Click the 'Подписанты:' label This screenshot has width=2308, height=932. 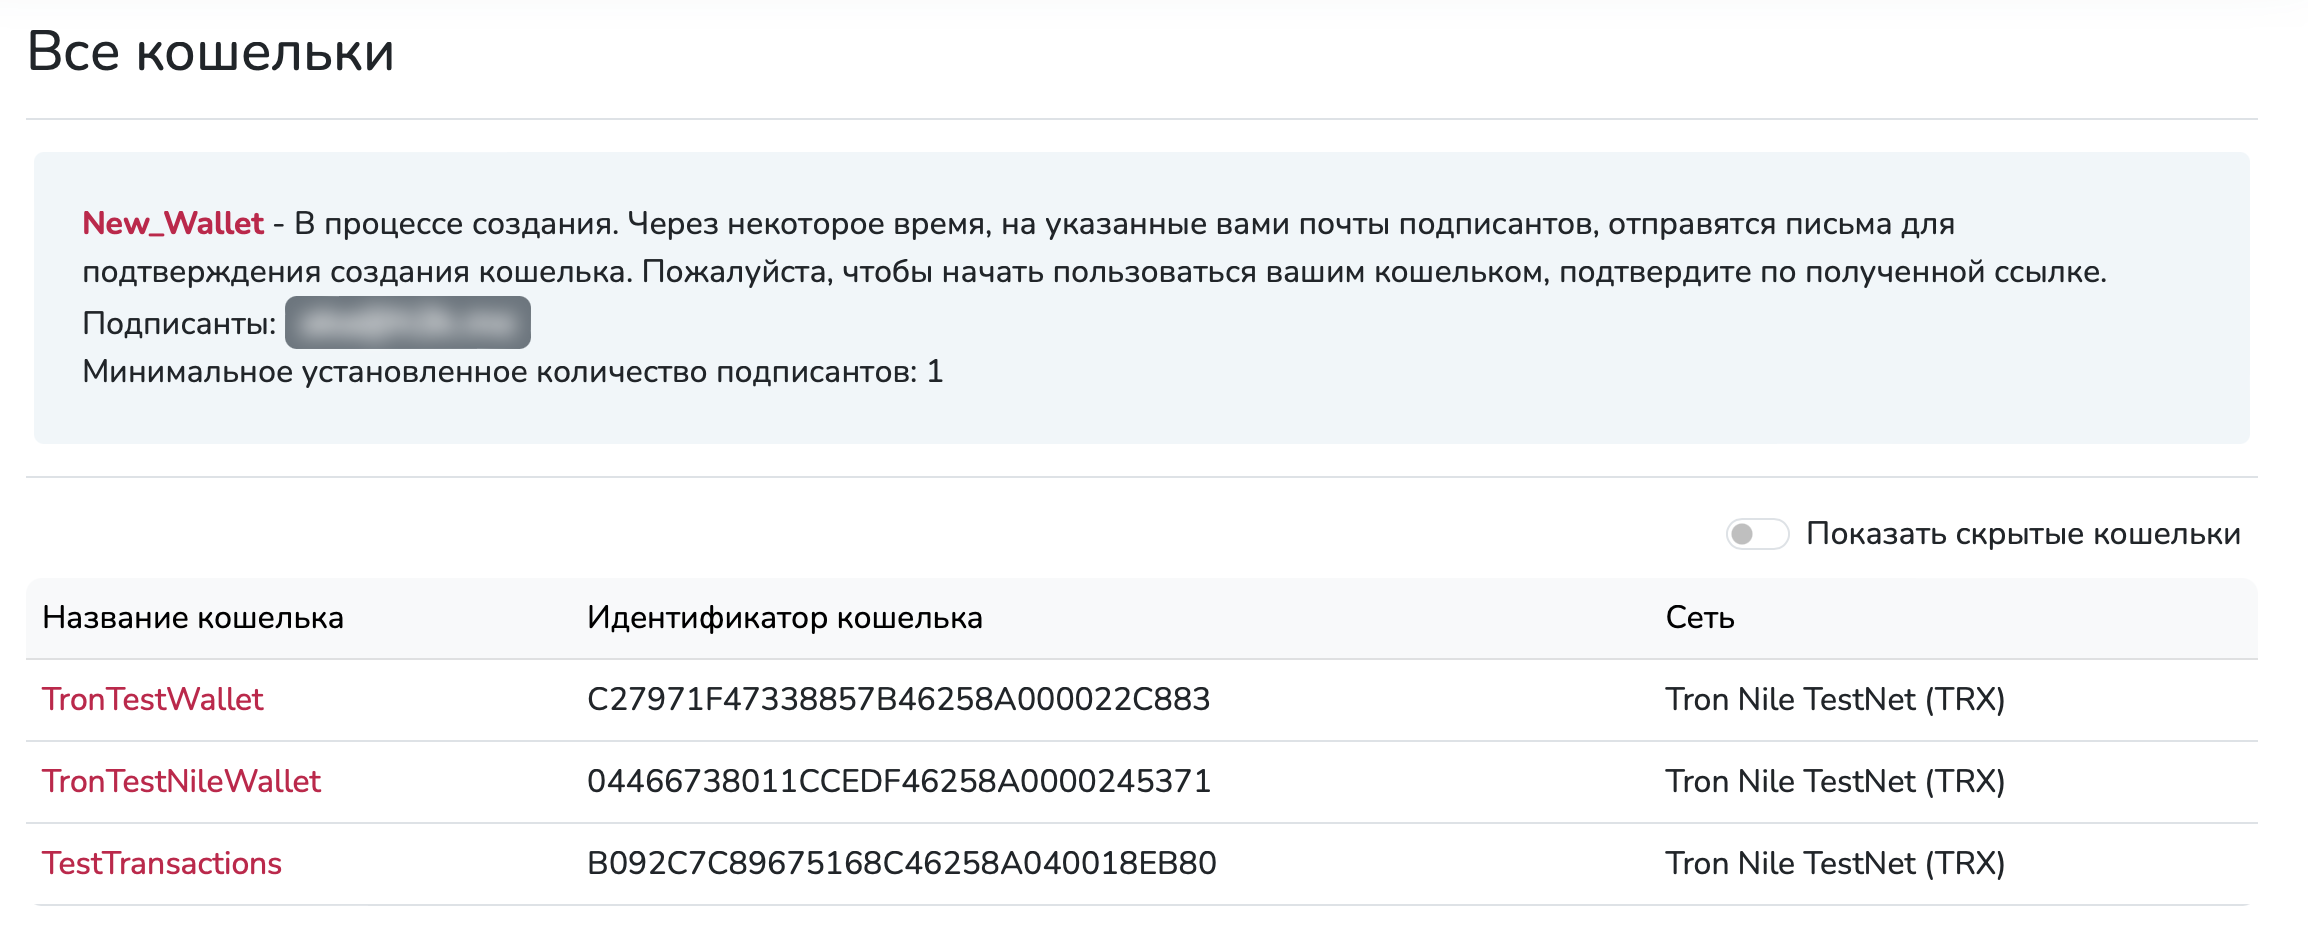coord(179,323)
